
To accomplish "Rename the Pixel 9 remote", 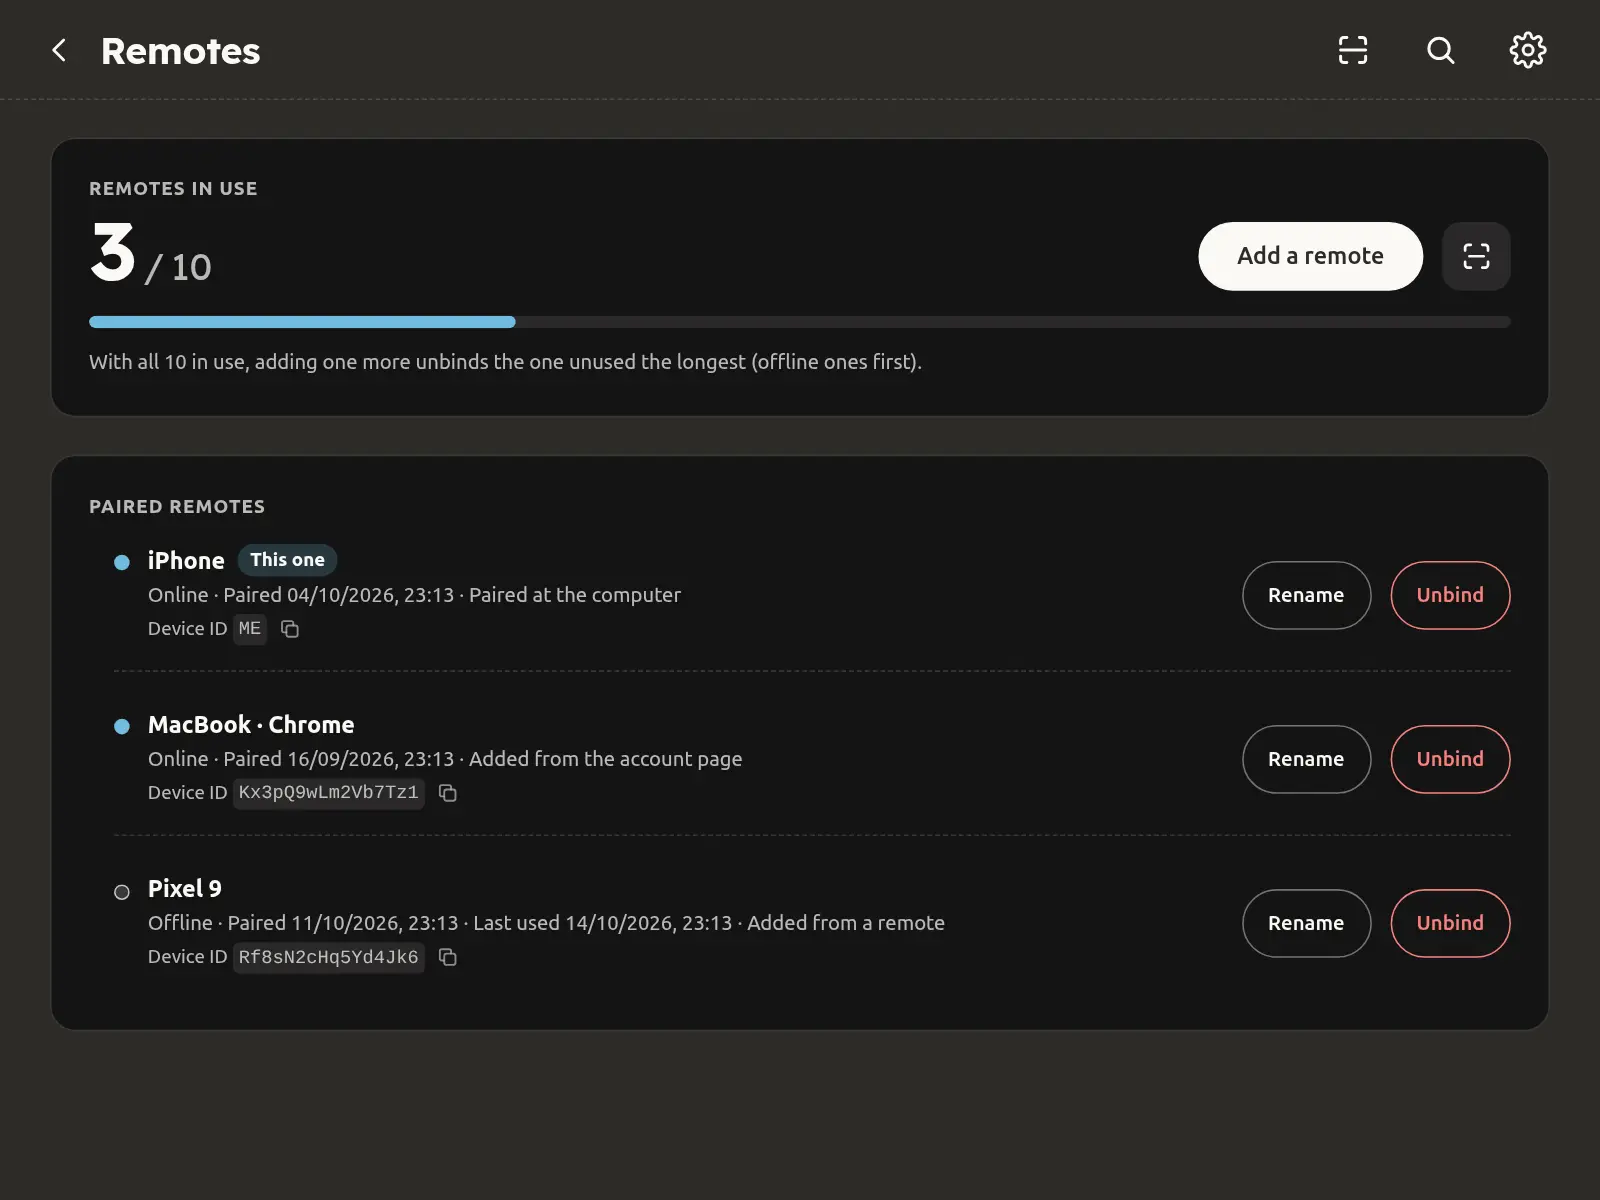I will pos(1306,923).
